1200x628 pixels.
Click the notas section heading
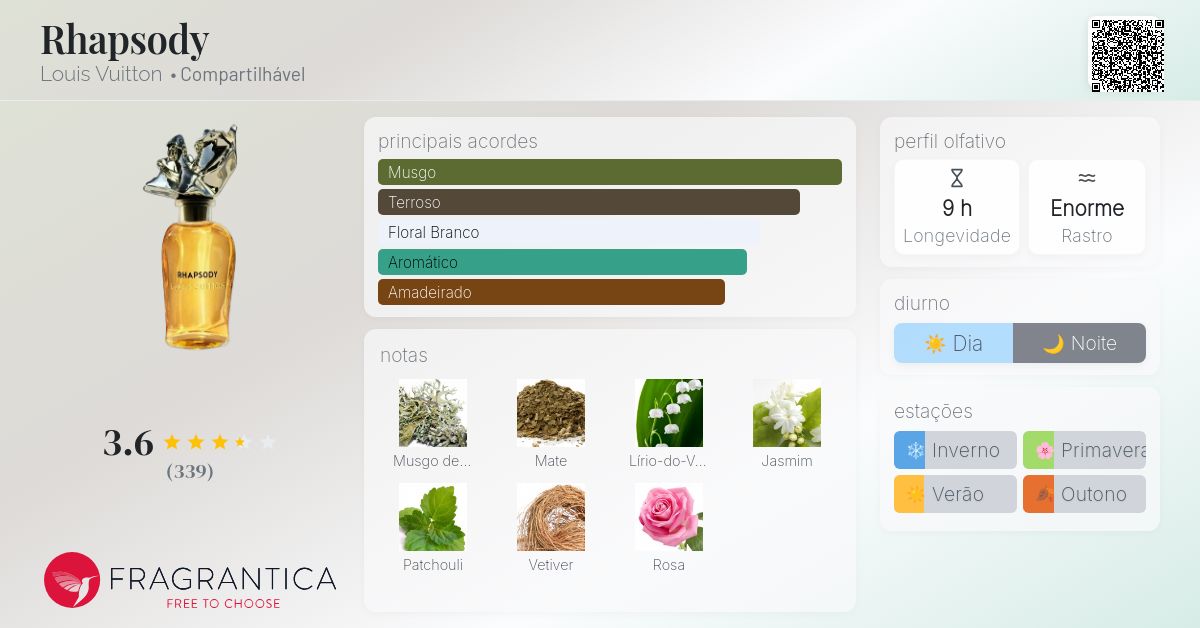pos(404,355)
